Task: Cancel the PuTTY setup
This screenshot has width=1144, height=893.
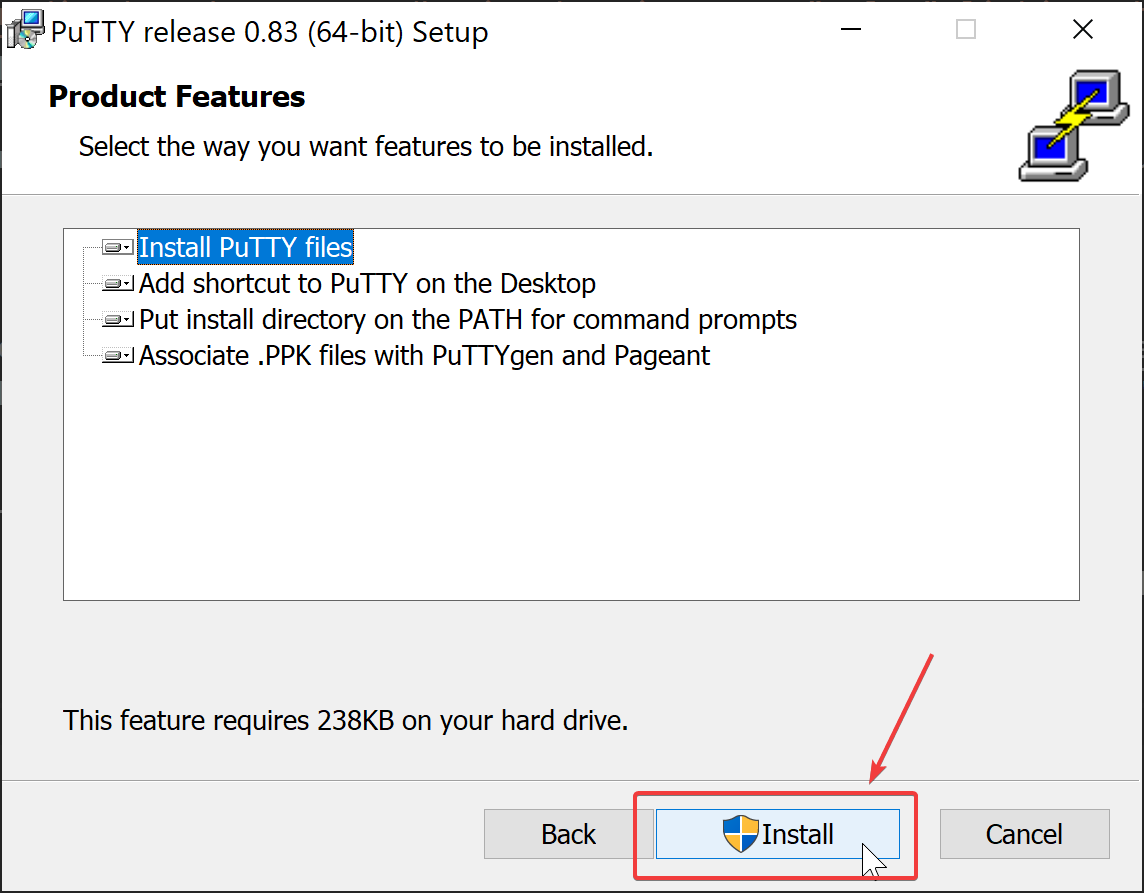Action: 1024,834
